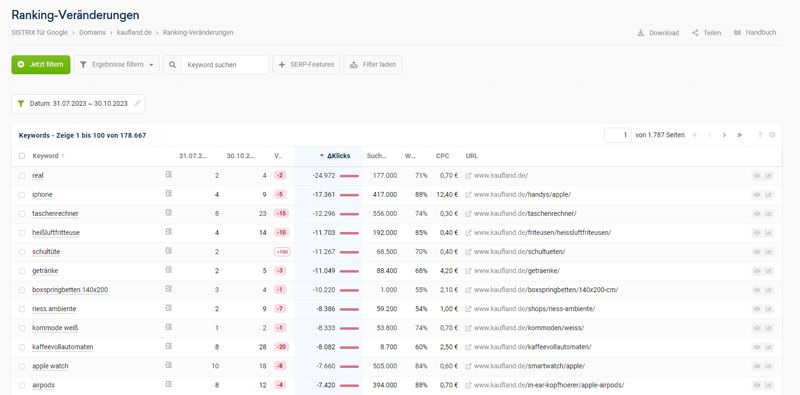Screen dimensions: 800x395
Task: Sort by 30.10.2... date column header
Action: point(241,156)
